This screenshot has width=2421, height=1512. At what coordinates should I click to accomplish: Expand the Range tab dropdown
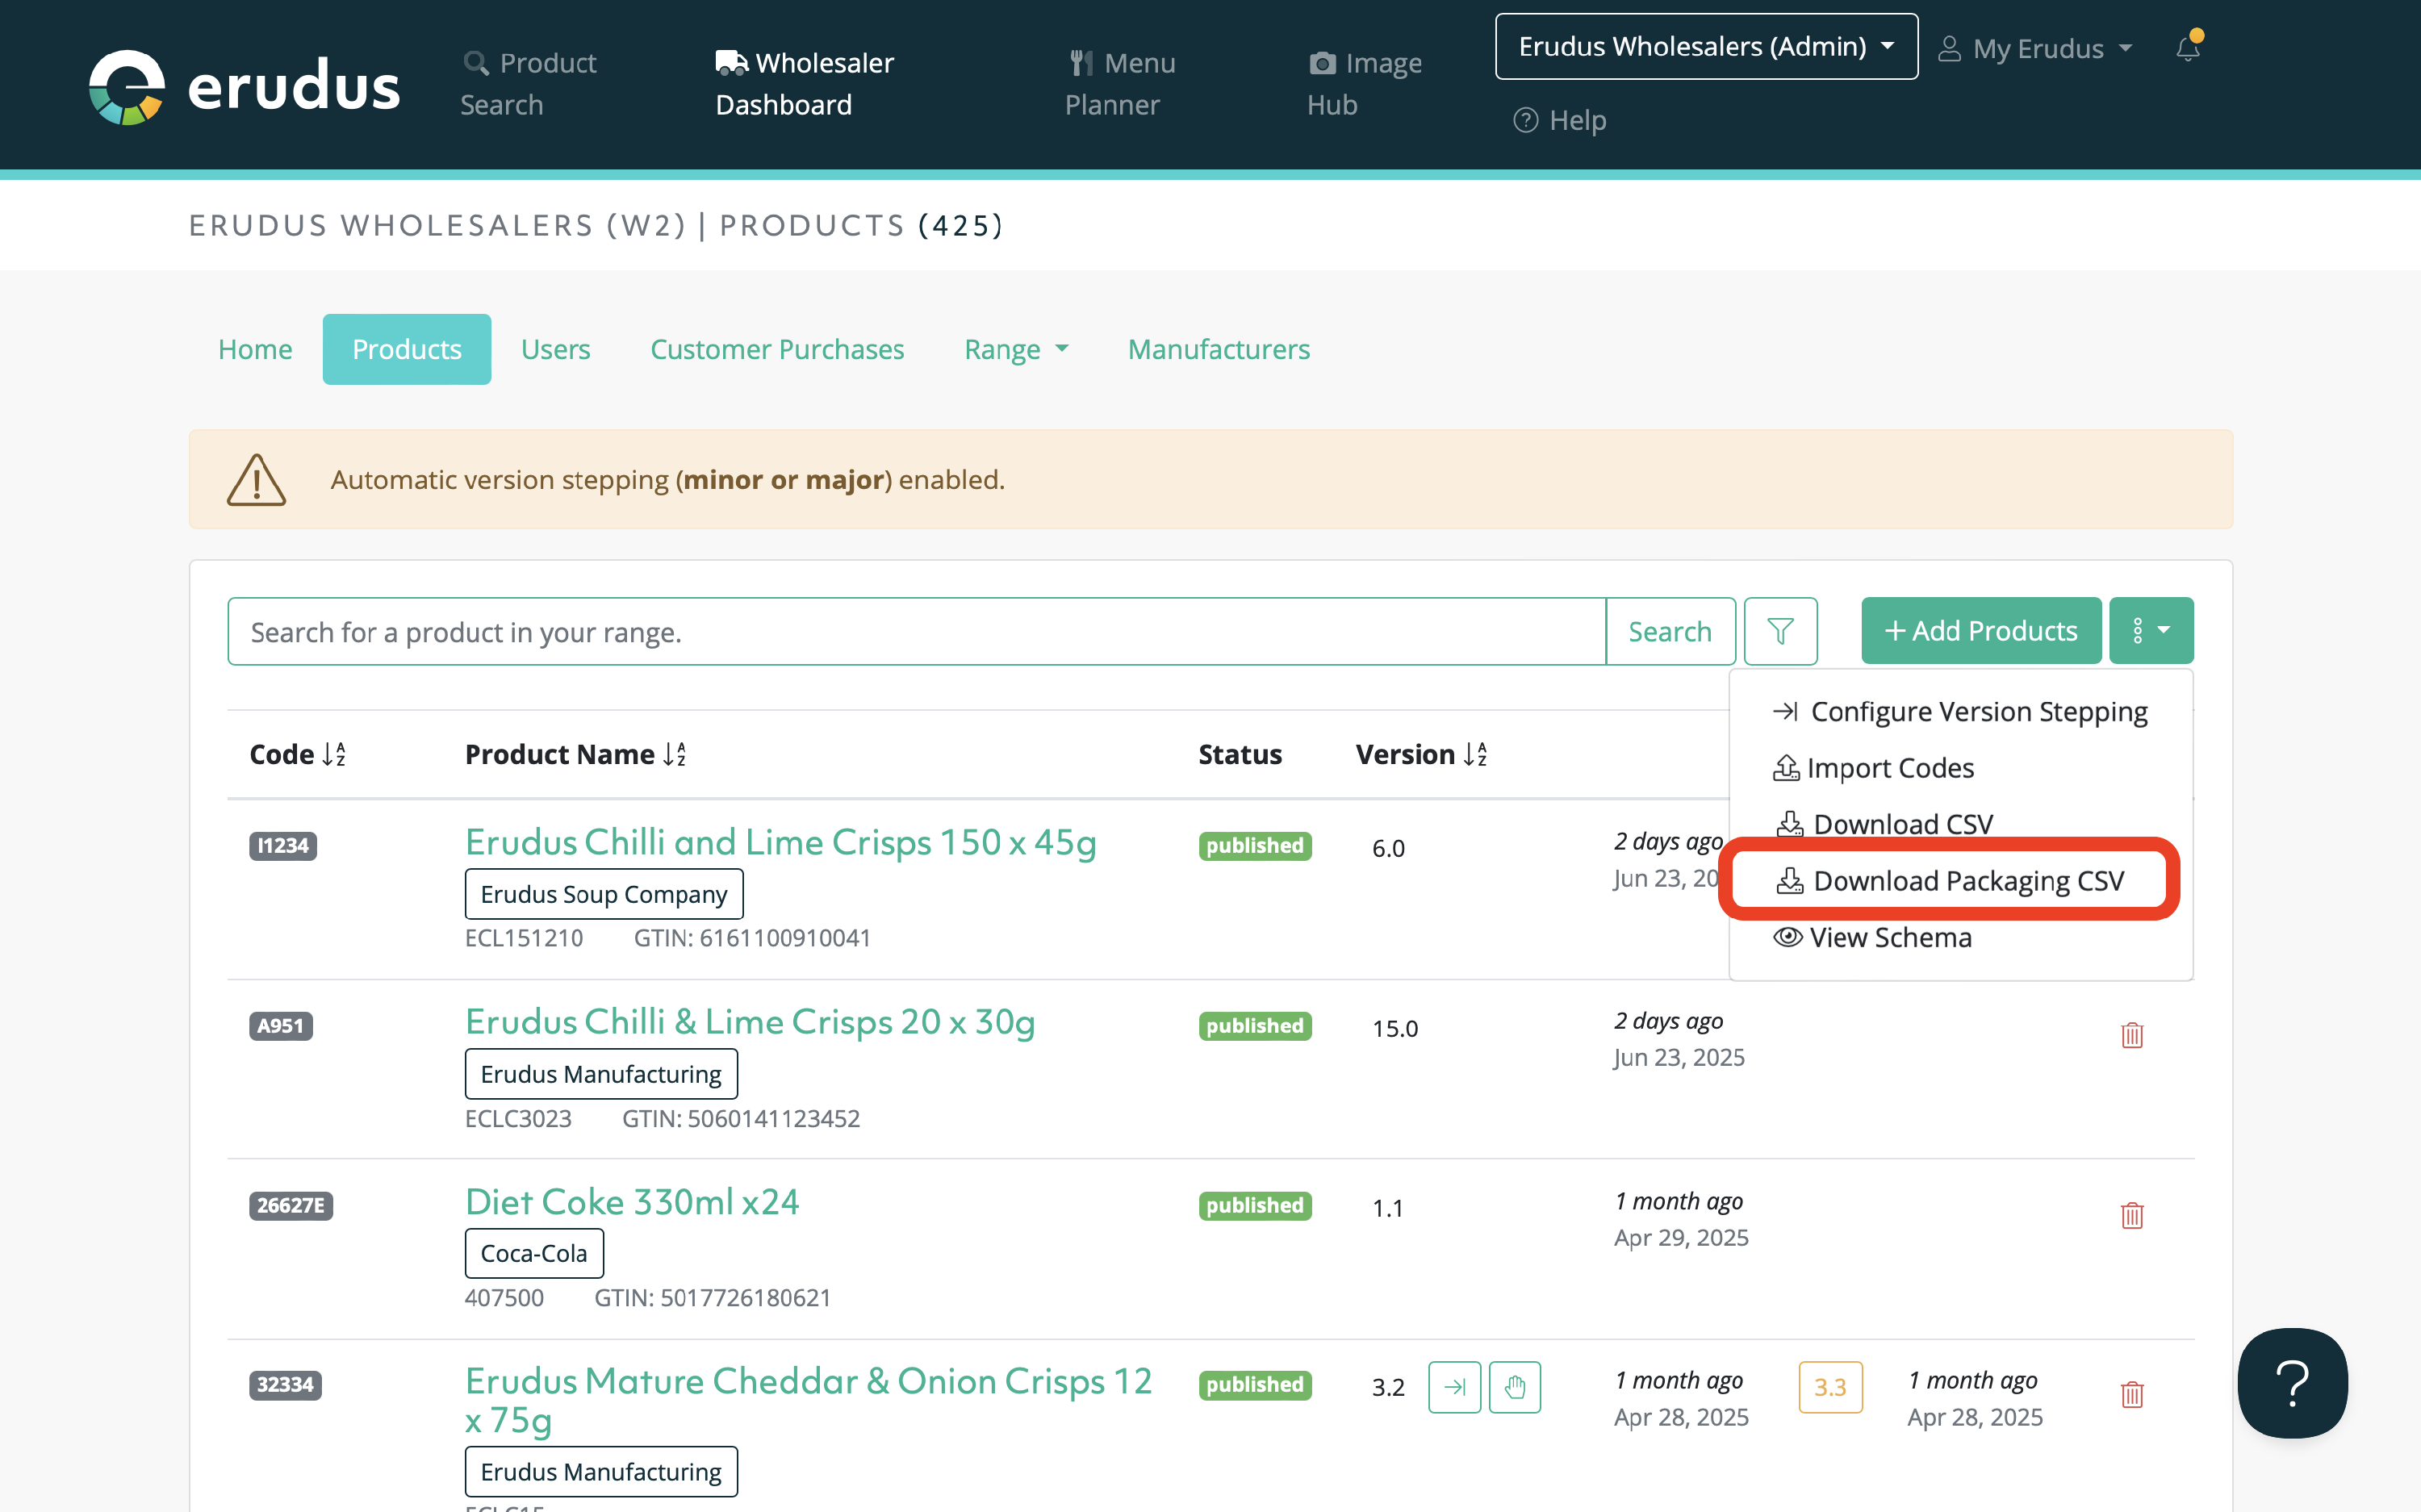(x=1015, y=349)
